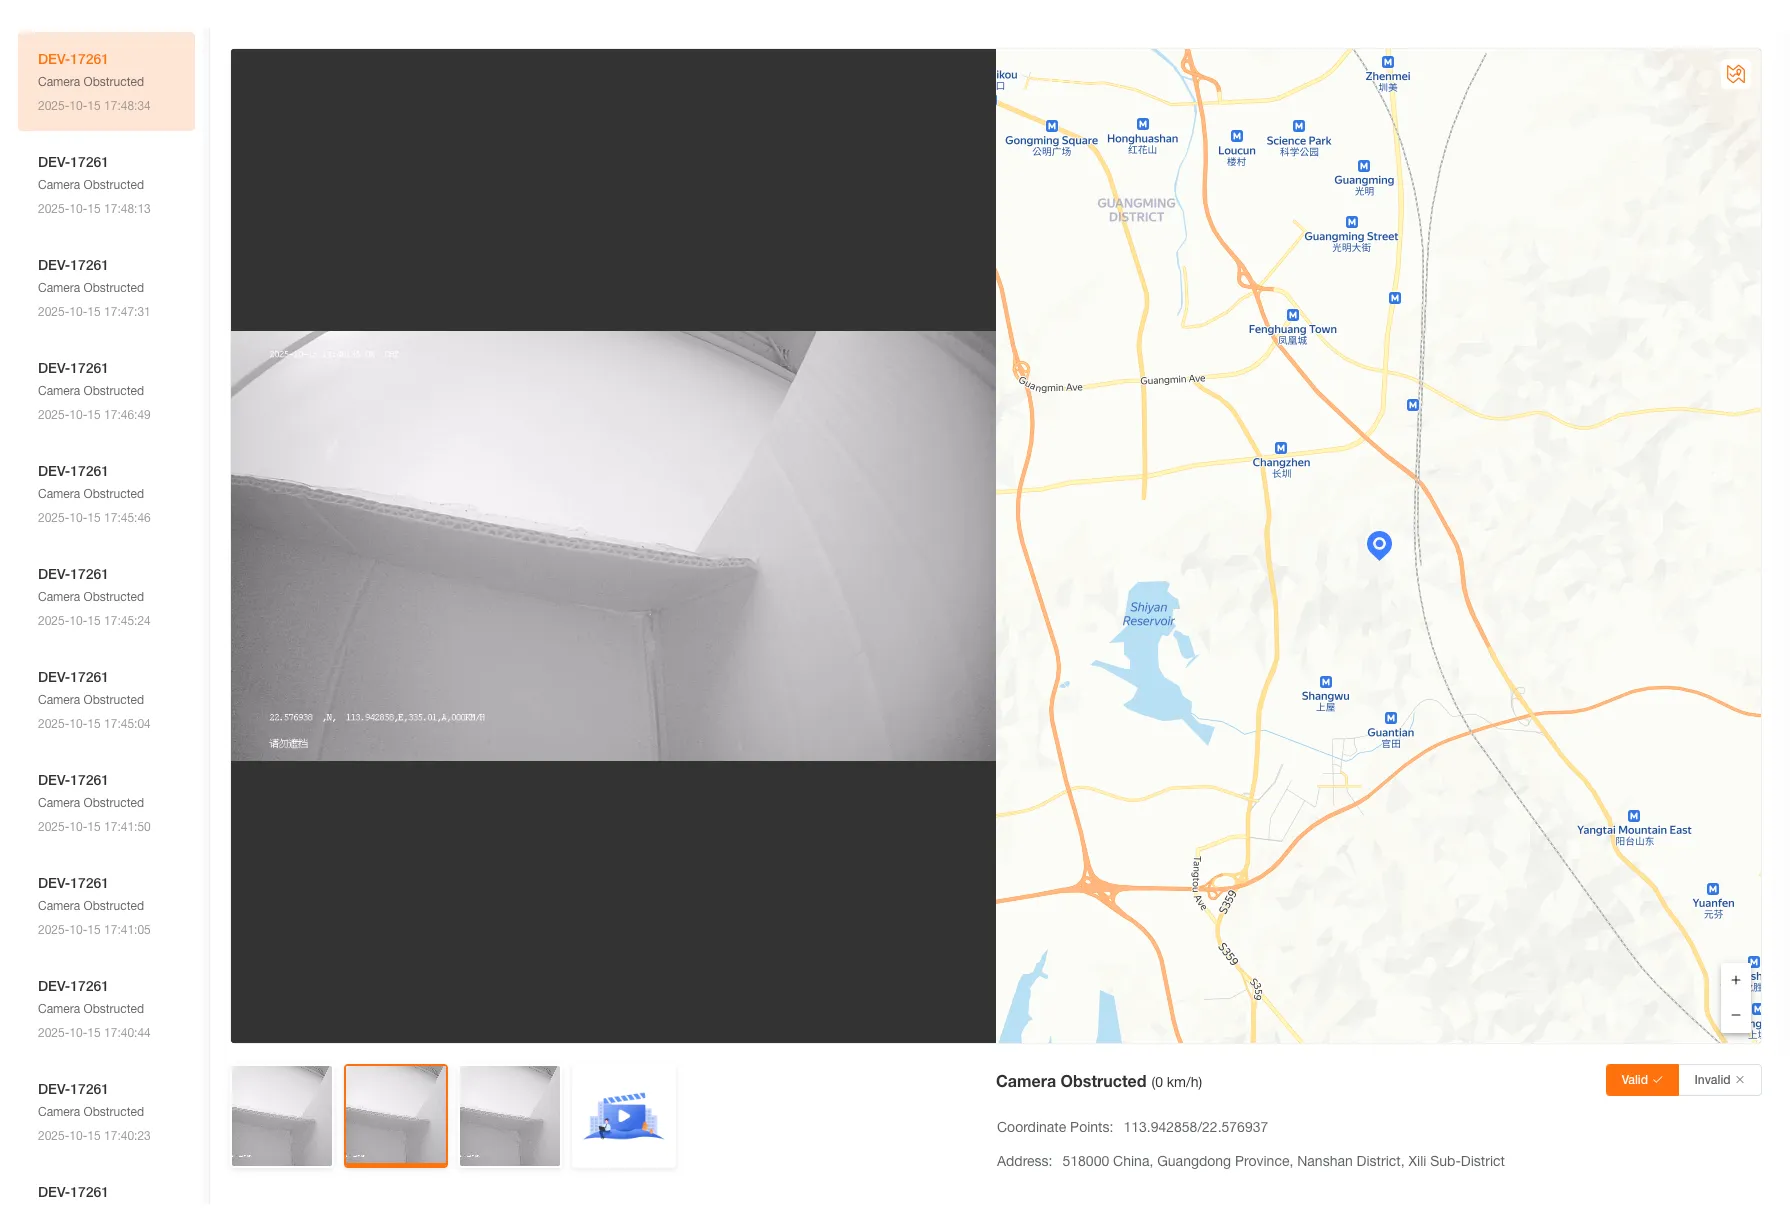This screenshot has height=1209, width=1790.
Task: Open the map style icon in top-right corner
Action: (1736, 74)
